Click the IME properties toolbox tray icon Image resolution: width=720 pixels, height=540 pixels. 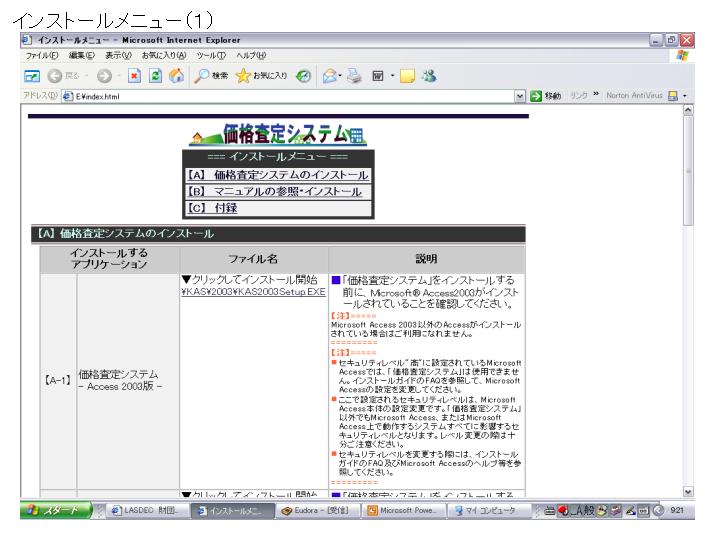pos(616,510)
